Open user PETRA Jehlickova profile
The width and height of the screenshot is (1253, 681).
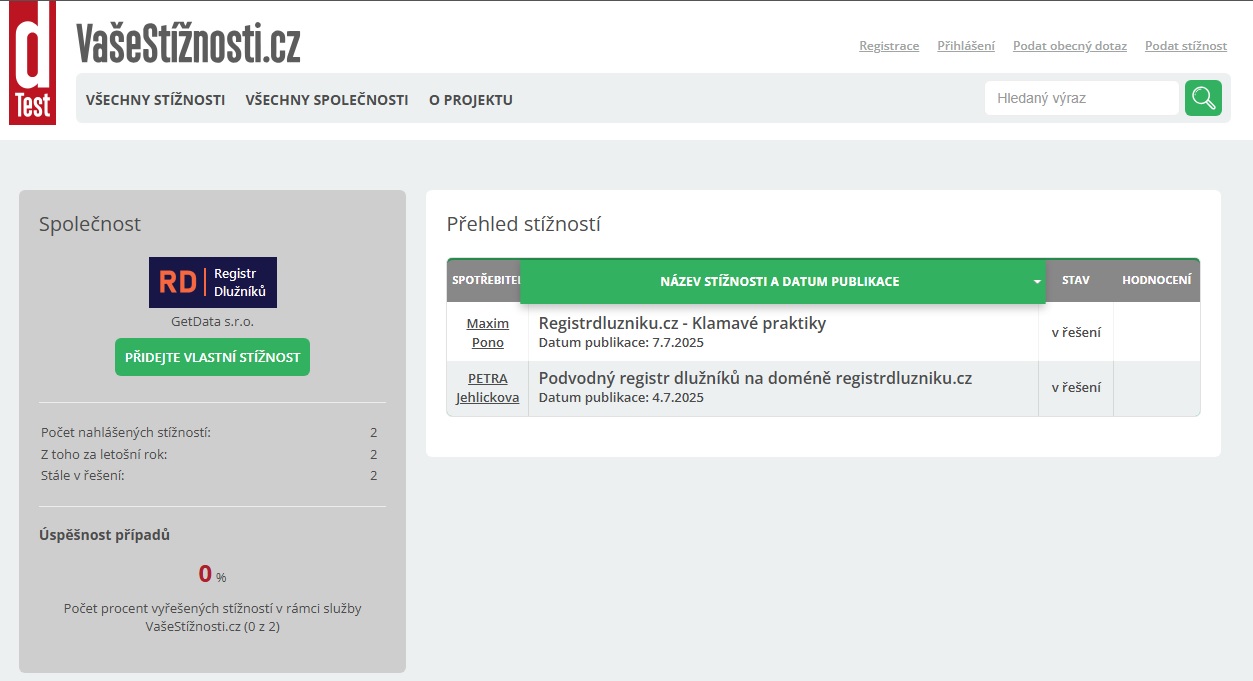[488, 388]
